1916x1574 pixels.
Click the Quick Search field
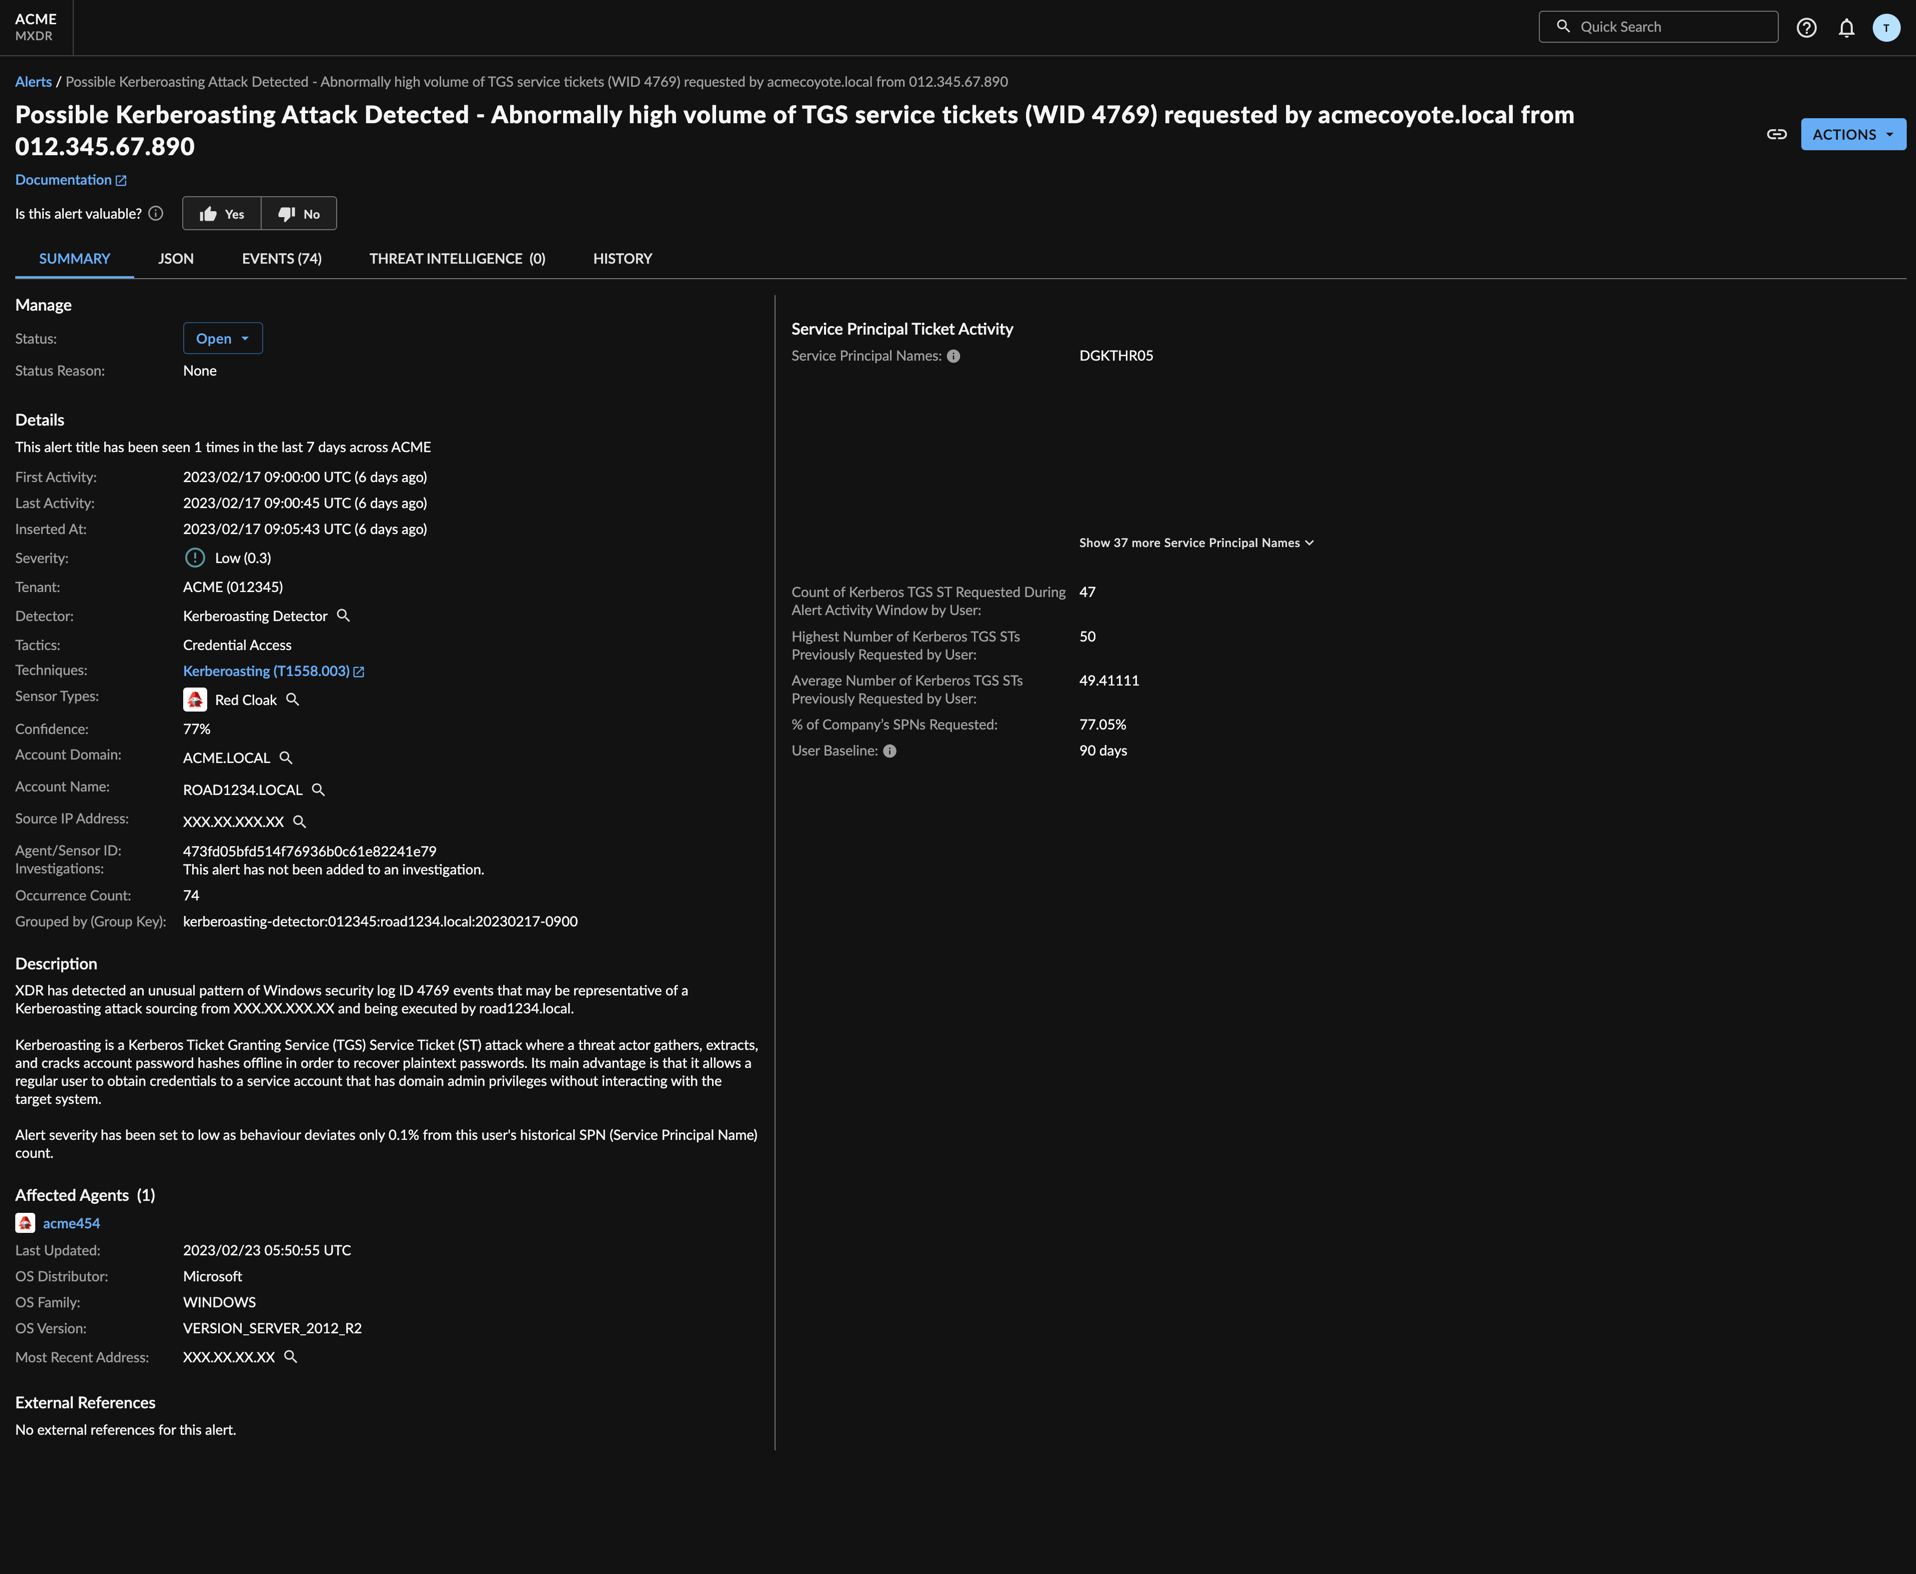[1658, 27]
